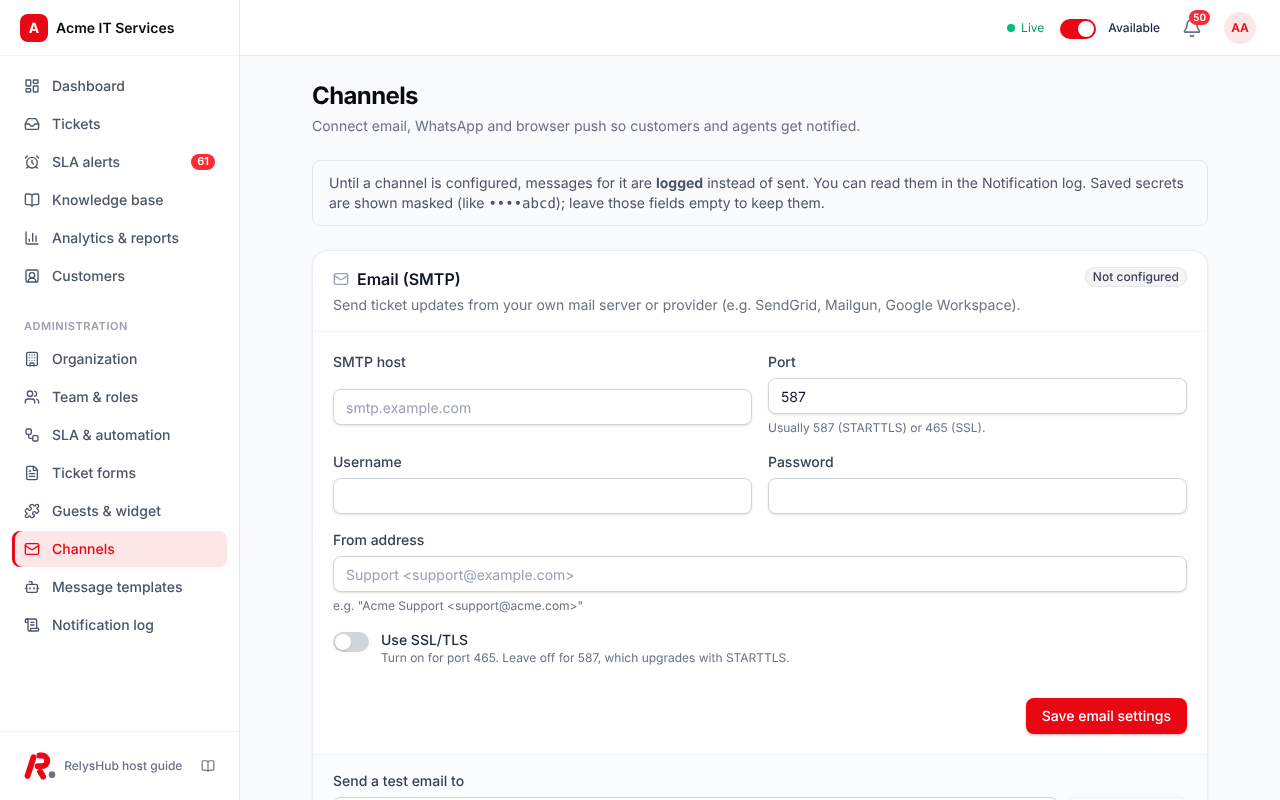The height and width of the screenshot is (800, 1280).
Task: Open notifications bell with 50 badge
Action: tap(1192, 28)
